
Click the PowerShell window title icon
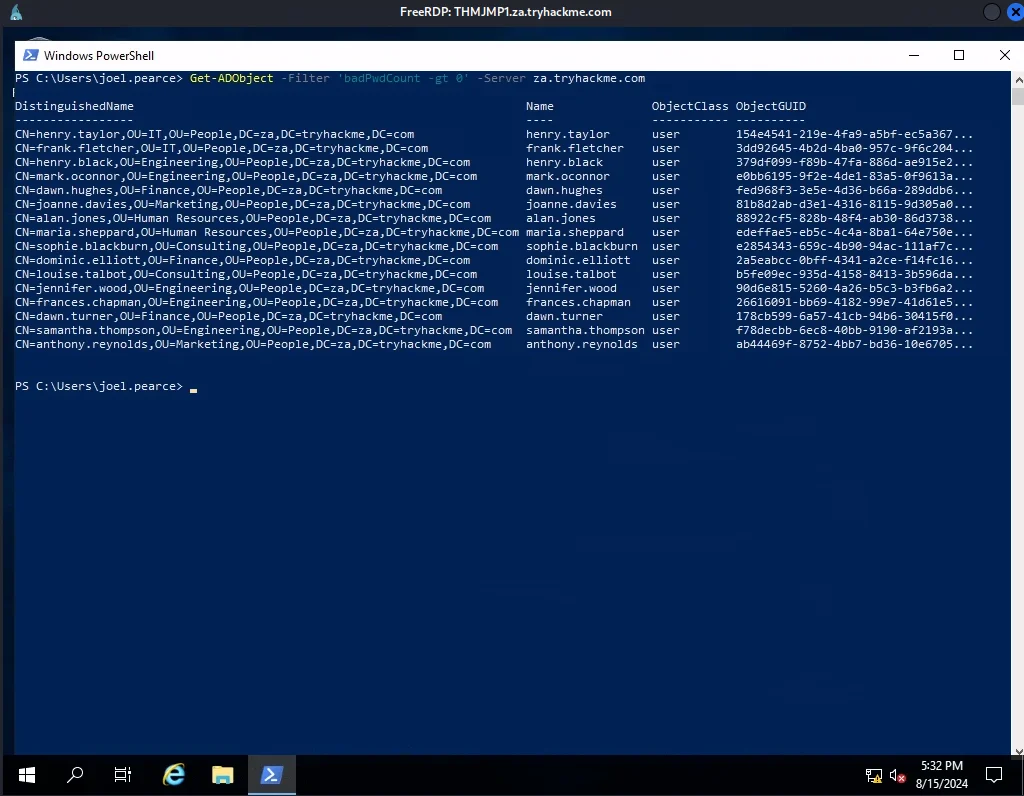tap(30, 56)
